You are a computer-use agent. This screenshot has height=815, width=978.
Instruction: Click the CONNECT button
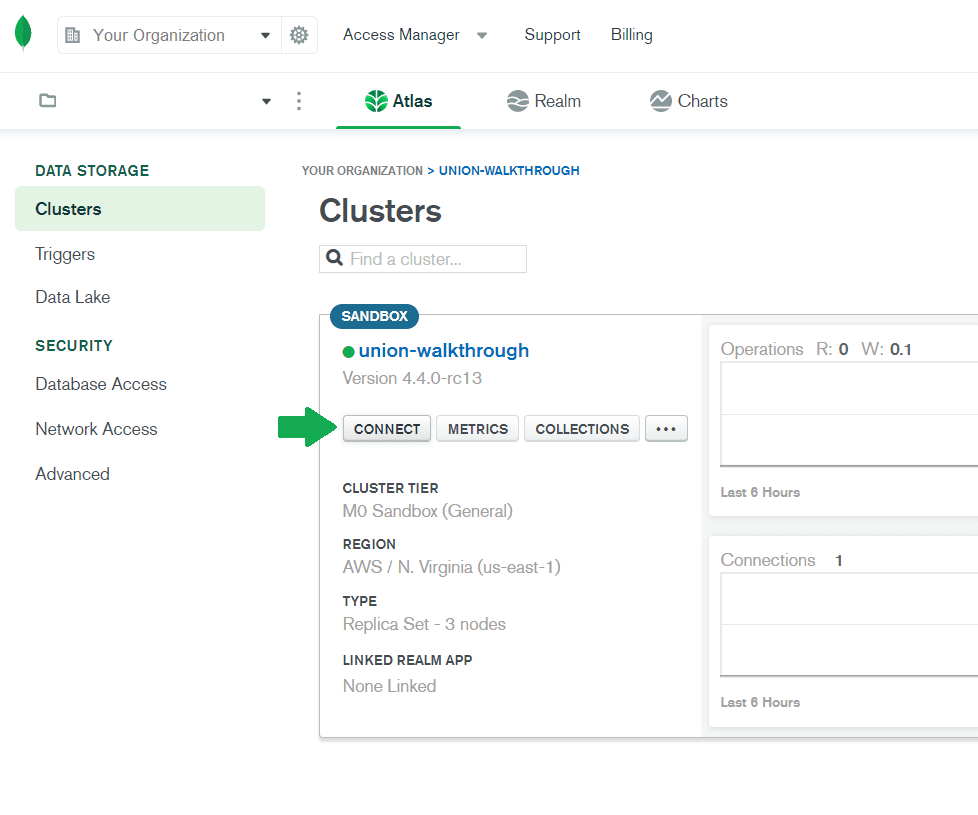[386, 428]
